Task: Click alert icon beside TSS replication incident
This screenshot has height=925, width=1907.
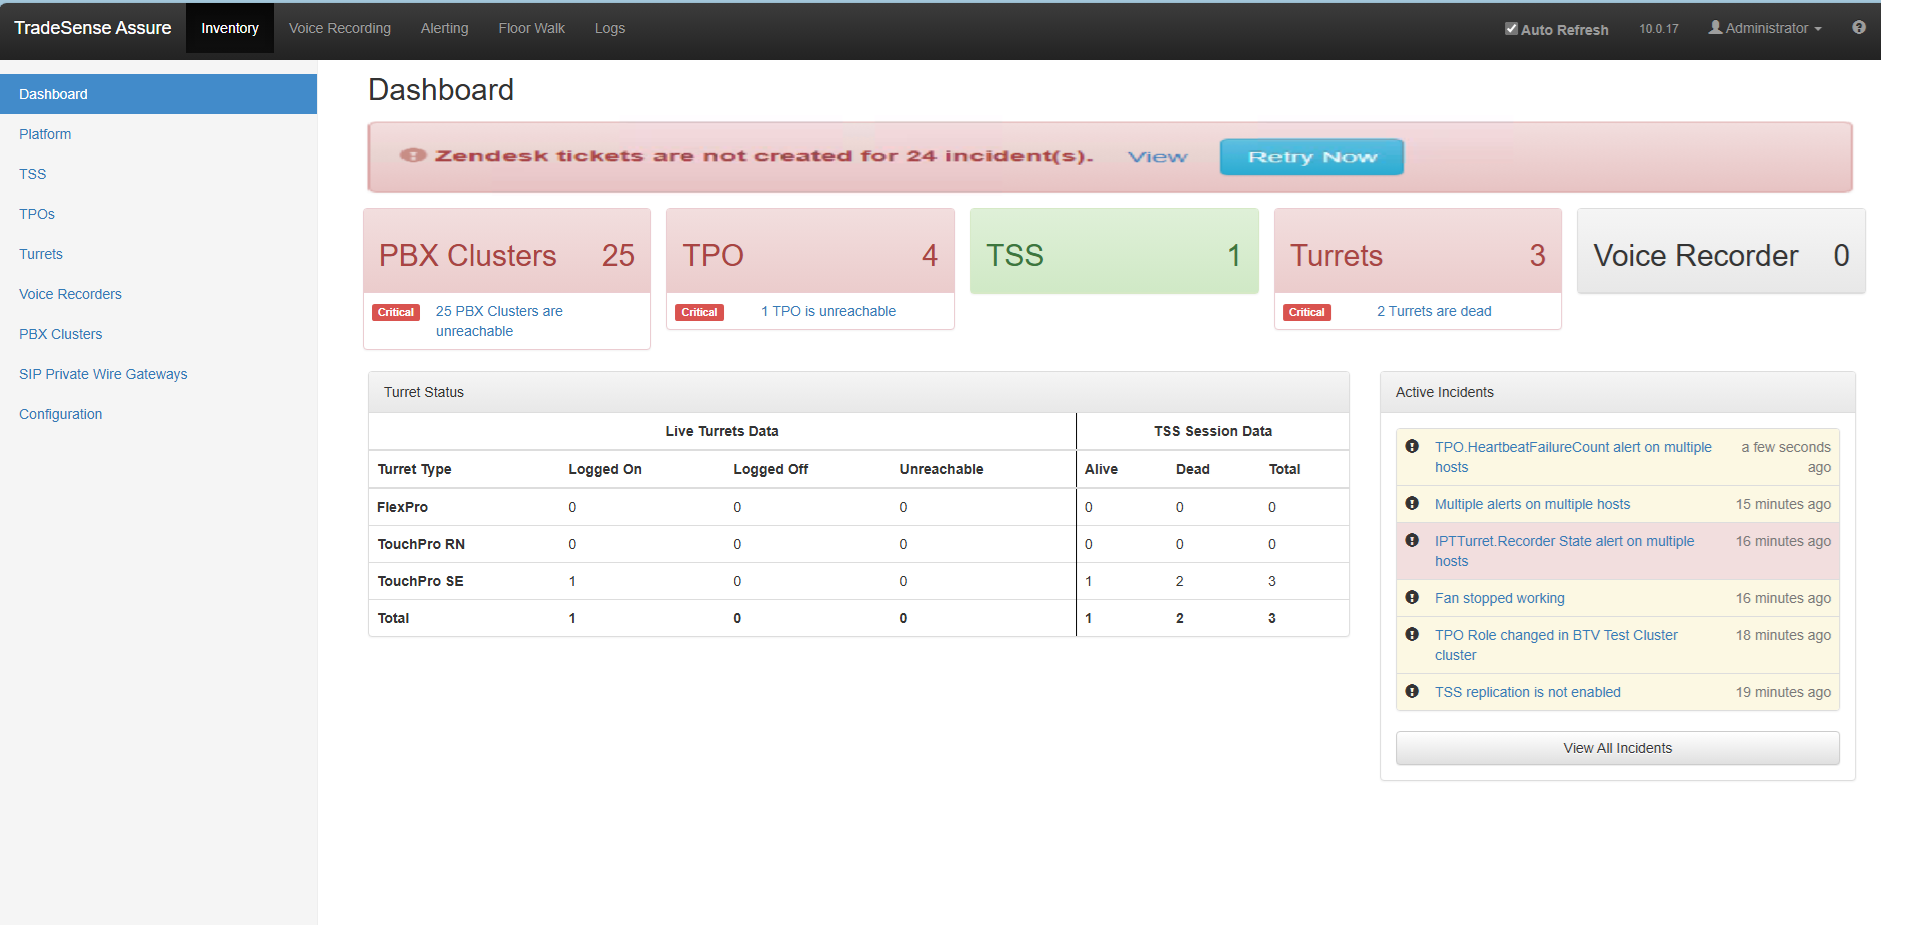Action: tap(1412, 691)
